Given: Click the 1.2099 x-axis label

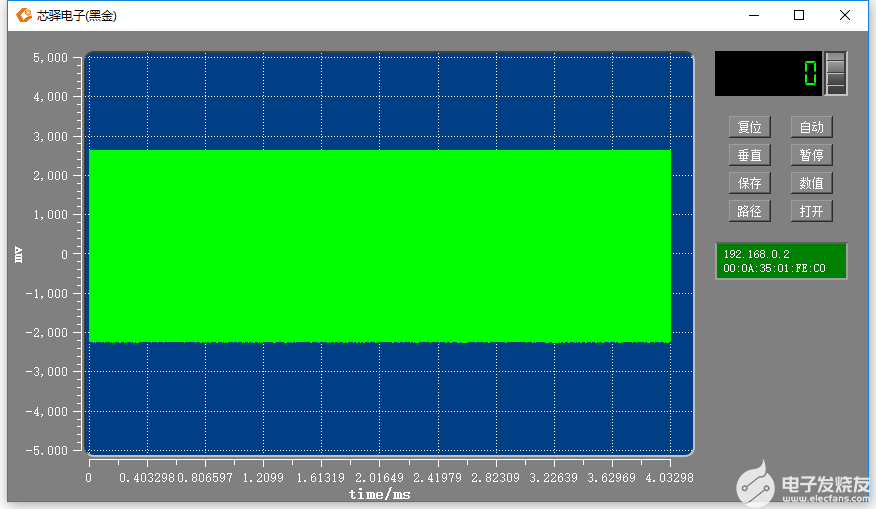Looking at the screenshot, I should [263, 478].
